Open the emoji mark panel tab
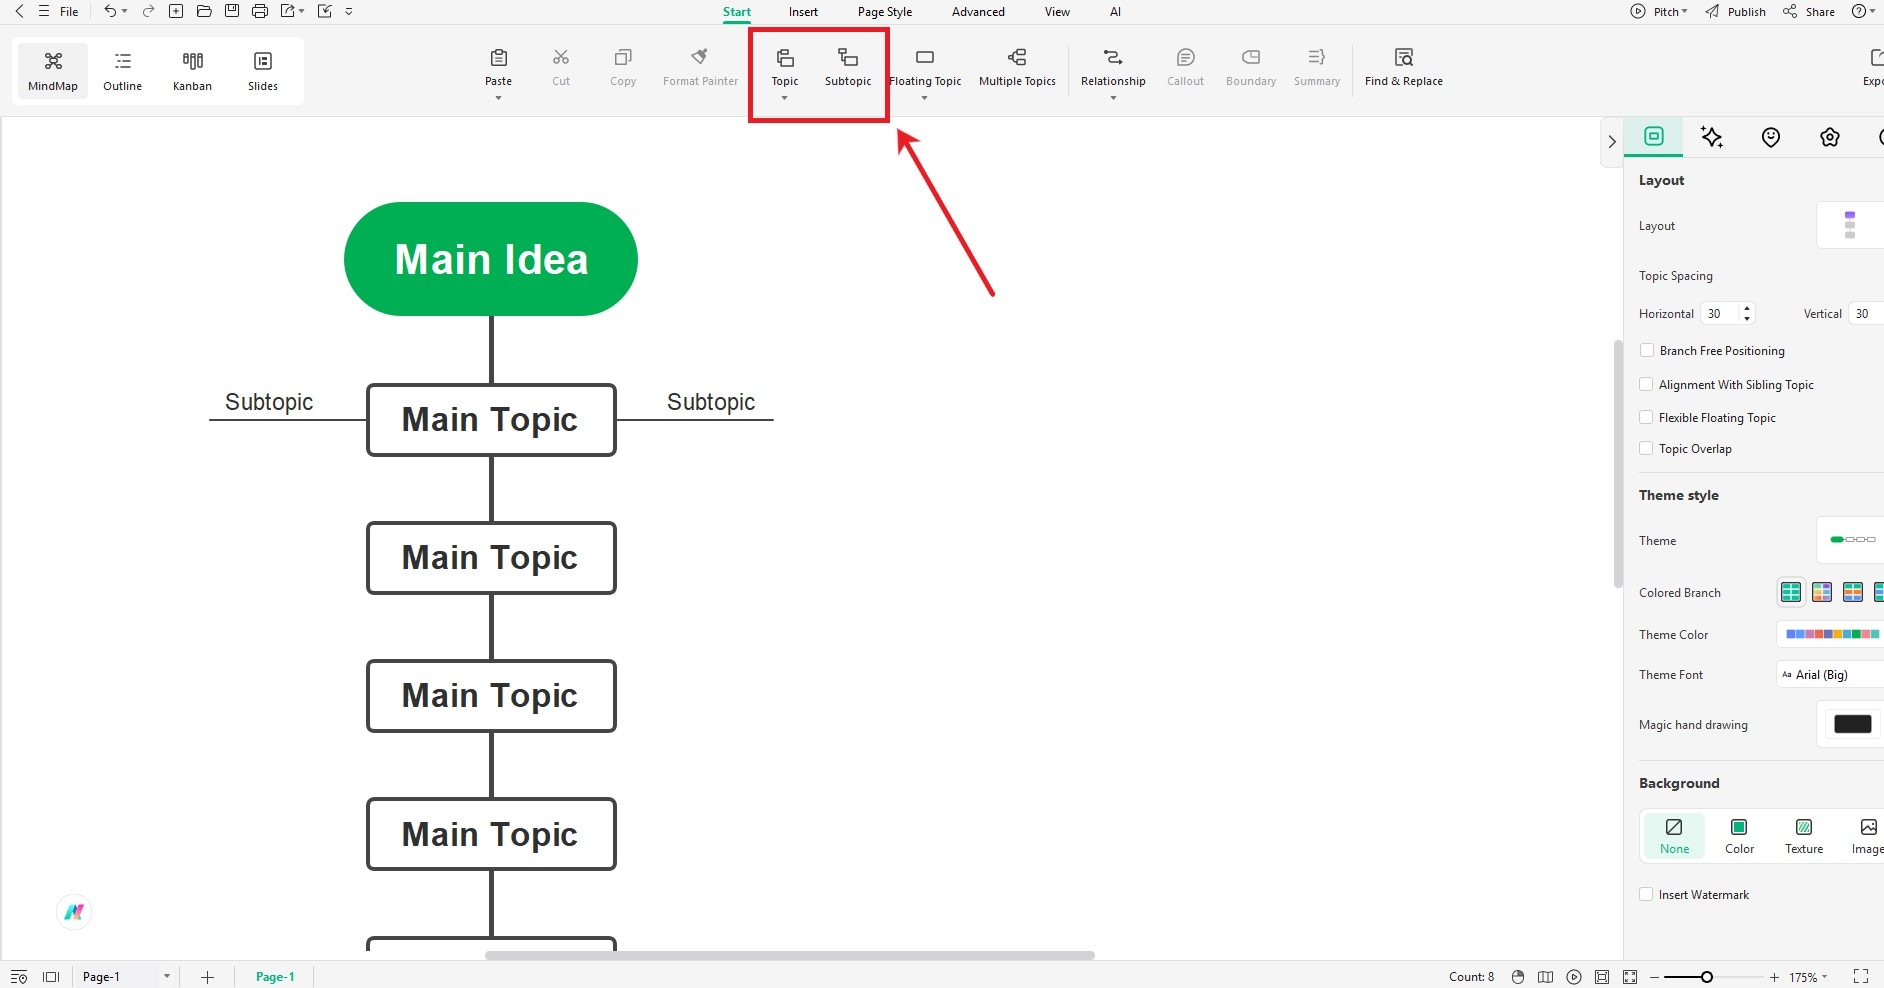This screenshot has height=988, width=1884. pos(1771,137)
